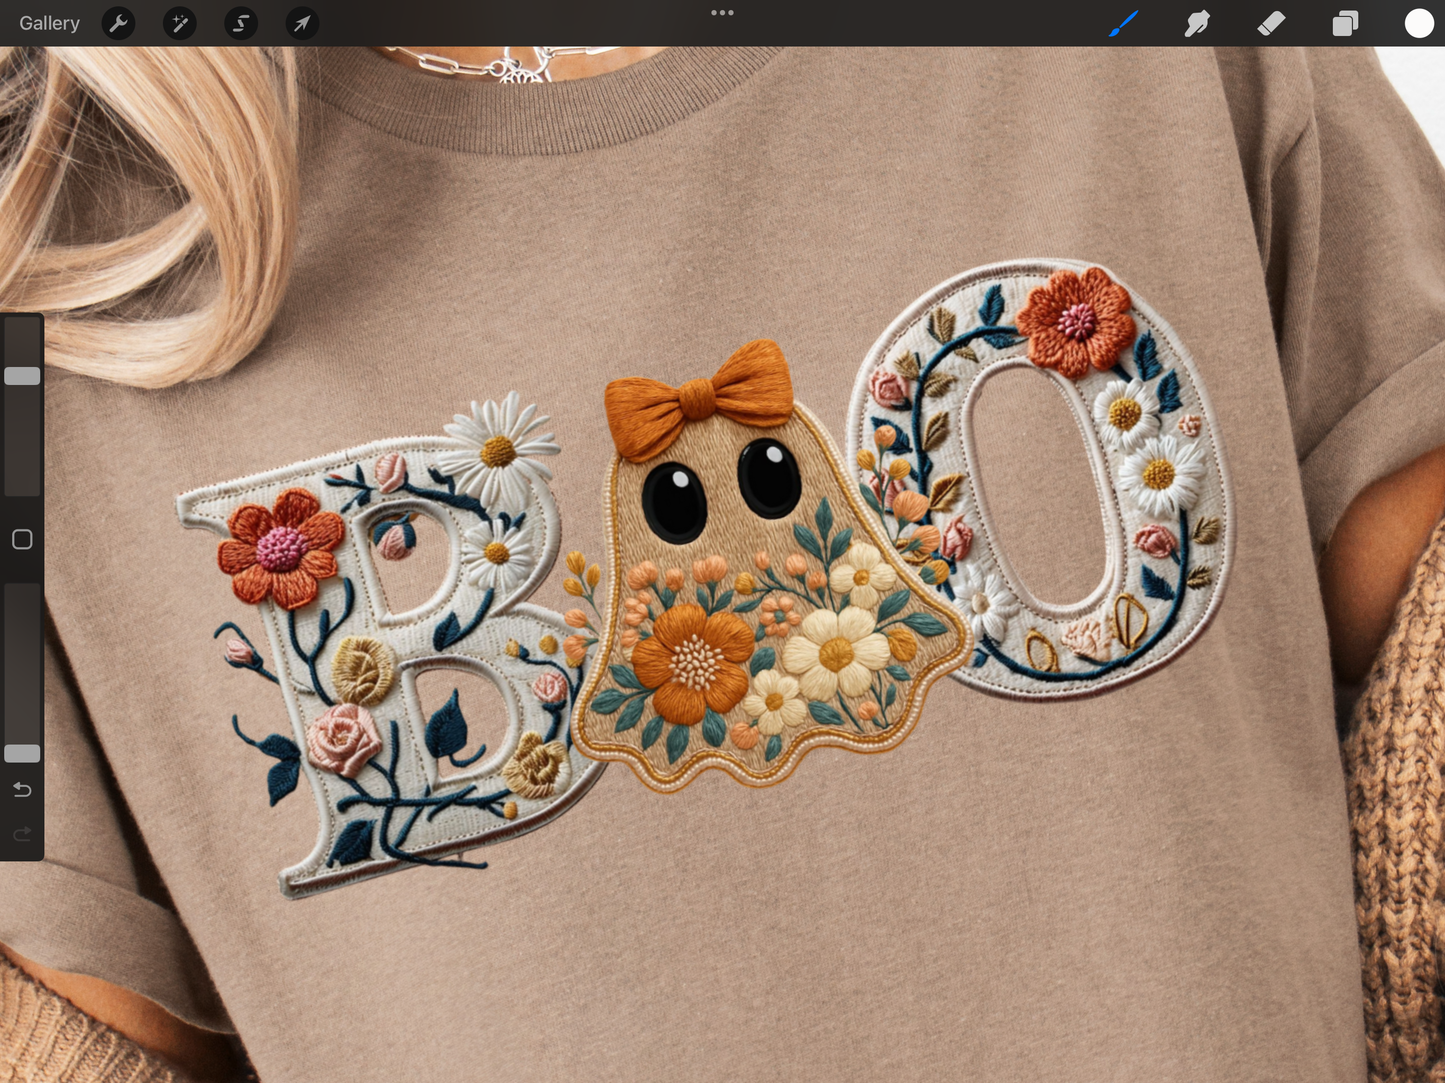Redo the last undone action
The height and width of the screenshot is (1083, 1445).
pyautogui.click(x=22, y=834)
